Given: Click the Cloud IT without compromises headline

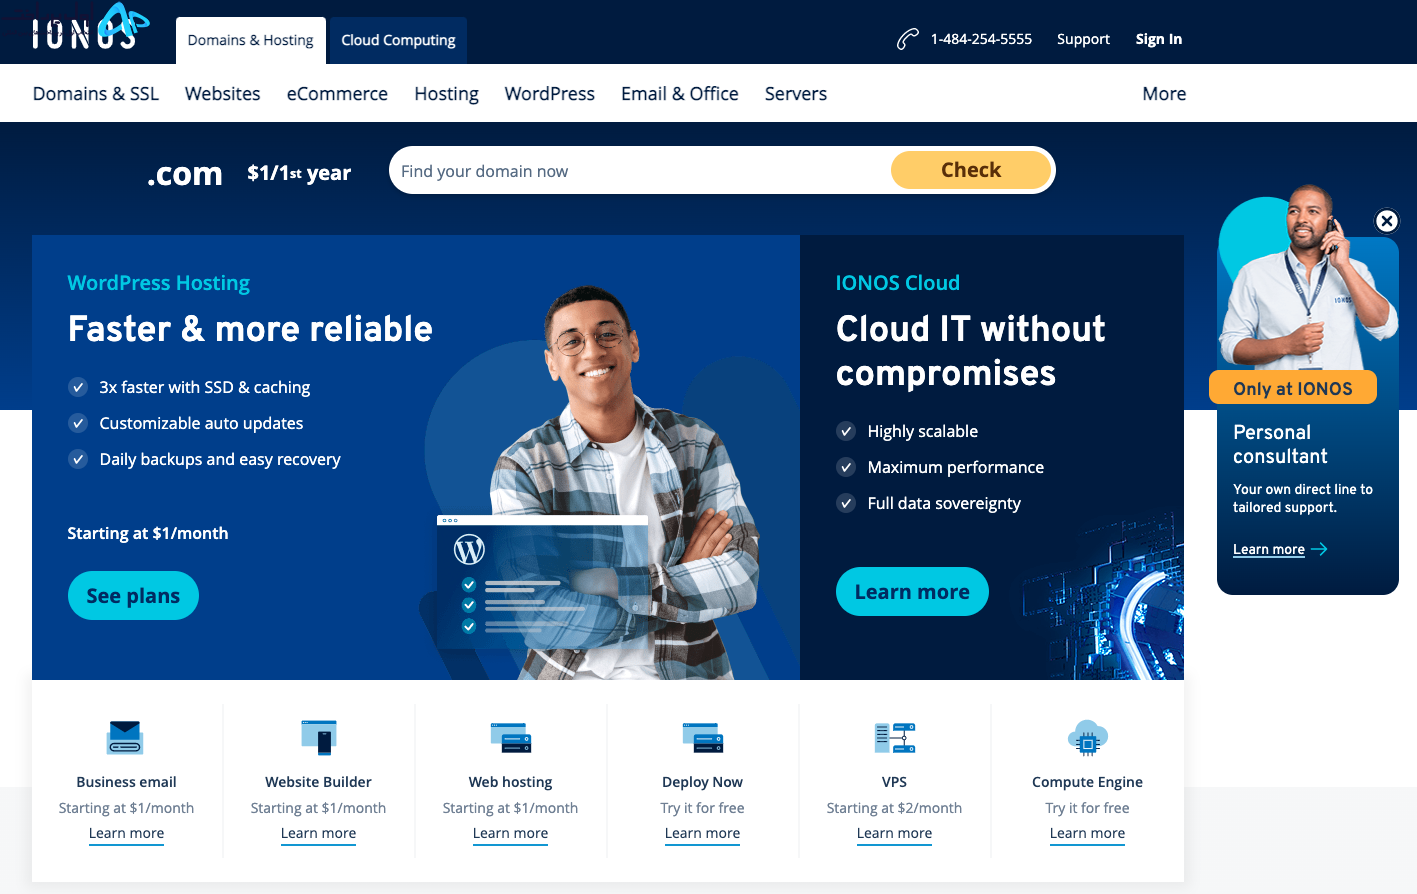Looking at the screenshot, I should pos(971,351).
